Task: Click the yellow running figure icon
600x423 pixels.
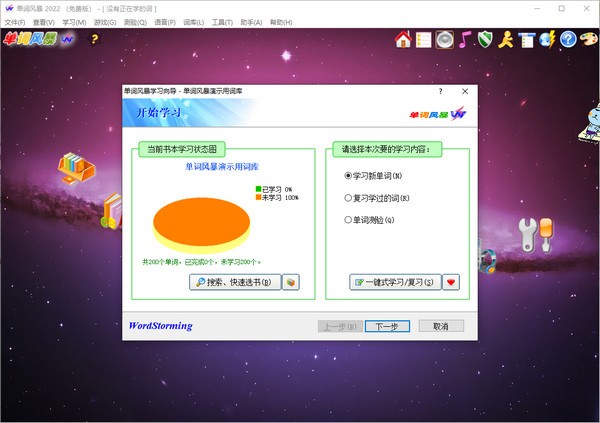Action: 505,40
